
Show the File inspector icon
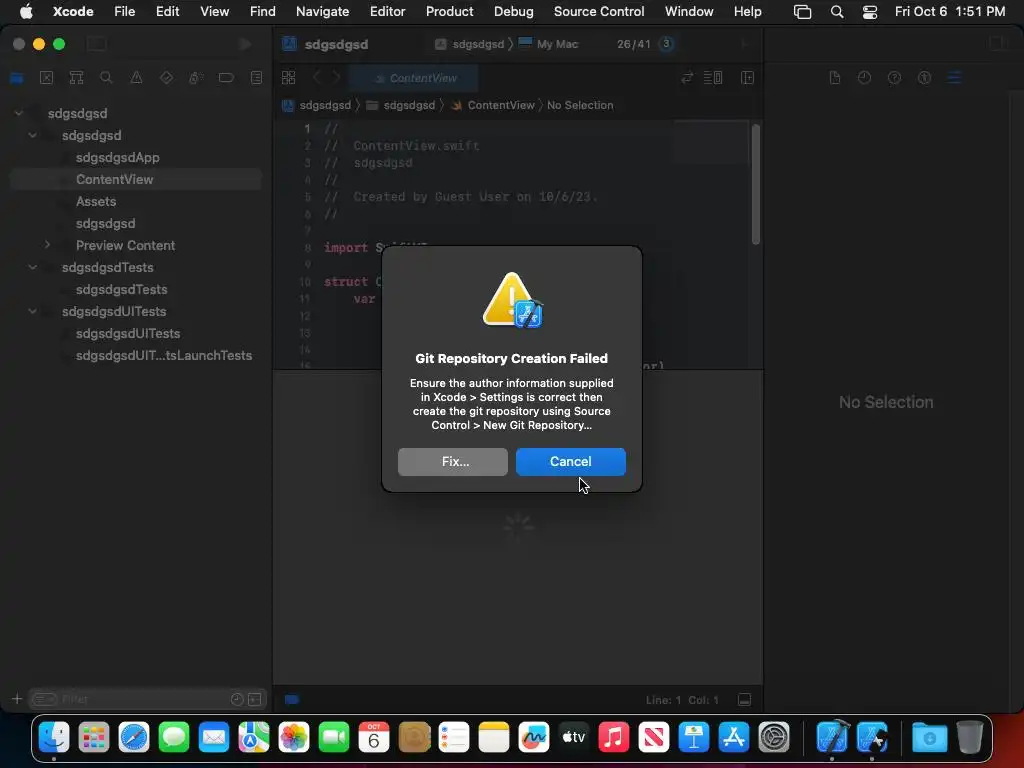click(x=835, y=78)
